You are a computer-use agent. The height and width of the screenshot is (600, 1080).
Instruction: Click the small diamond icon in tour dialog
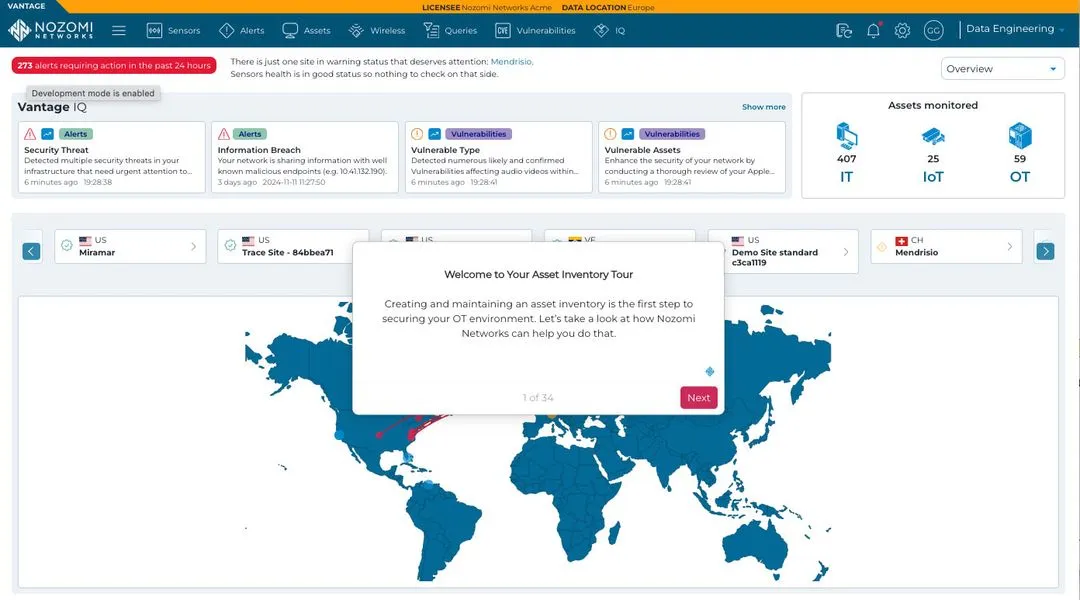point(709,371)
